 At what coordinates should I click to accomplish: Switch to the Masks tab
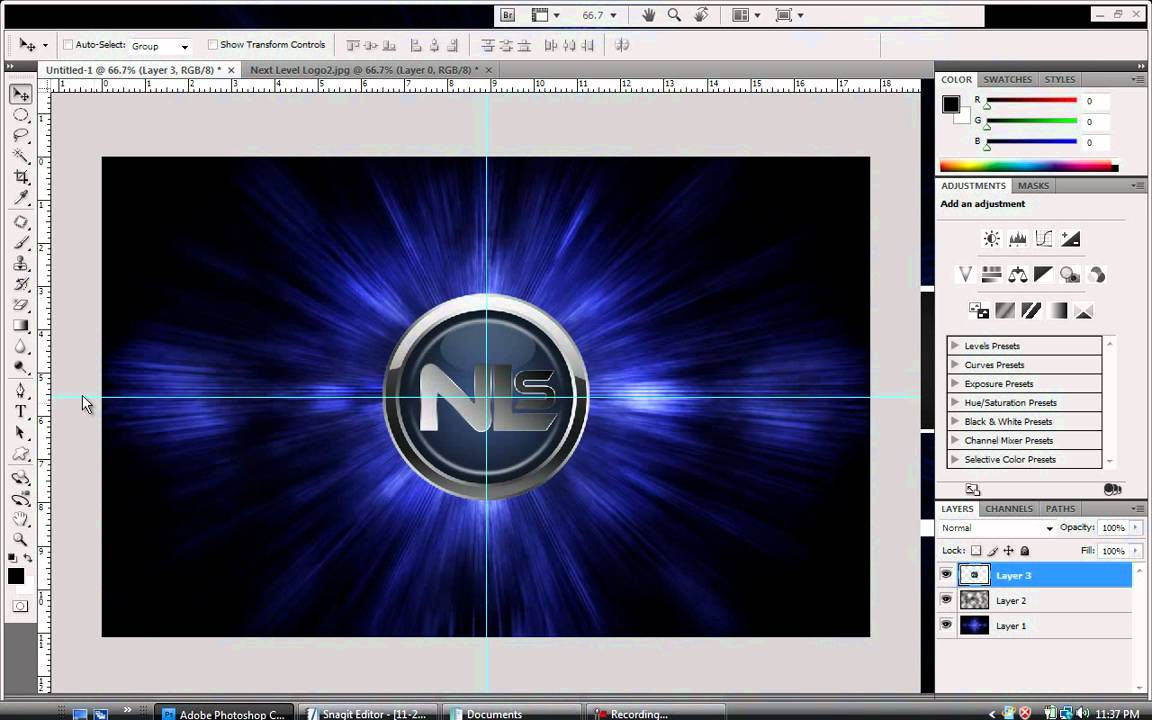coord(1033,186)
